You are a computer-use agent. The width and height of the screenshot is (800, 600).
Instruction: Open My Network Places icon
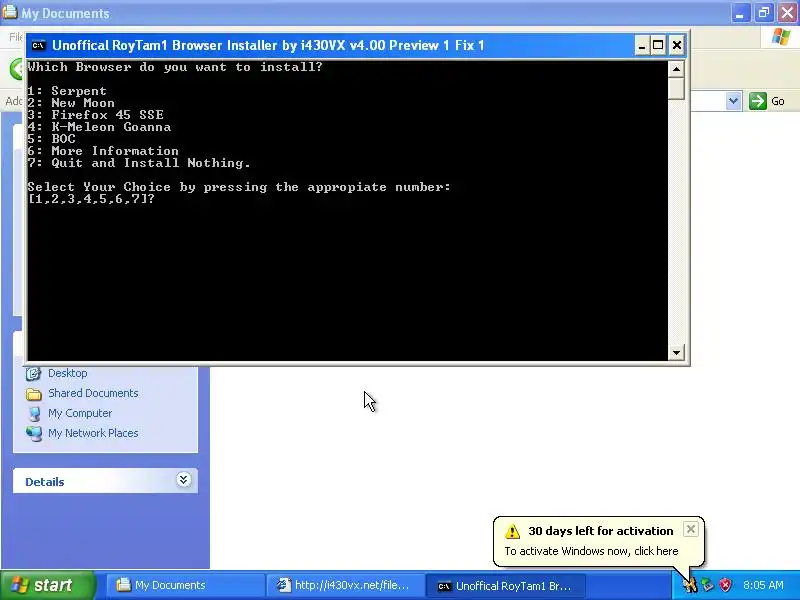[x=34, y=434]
